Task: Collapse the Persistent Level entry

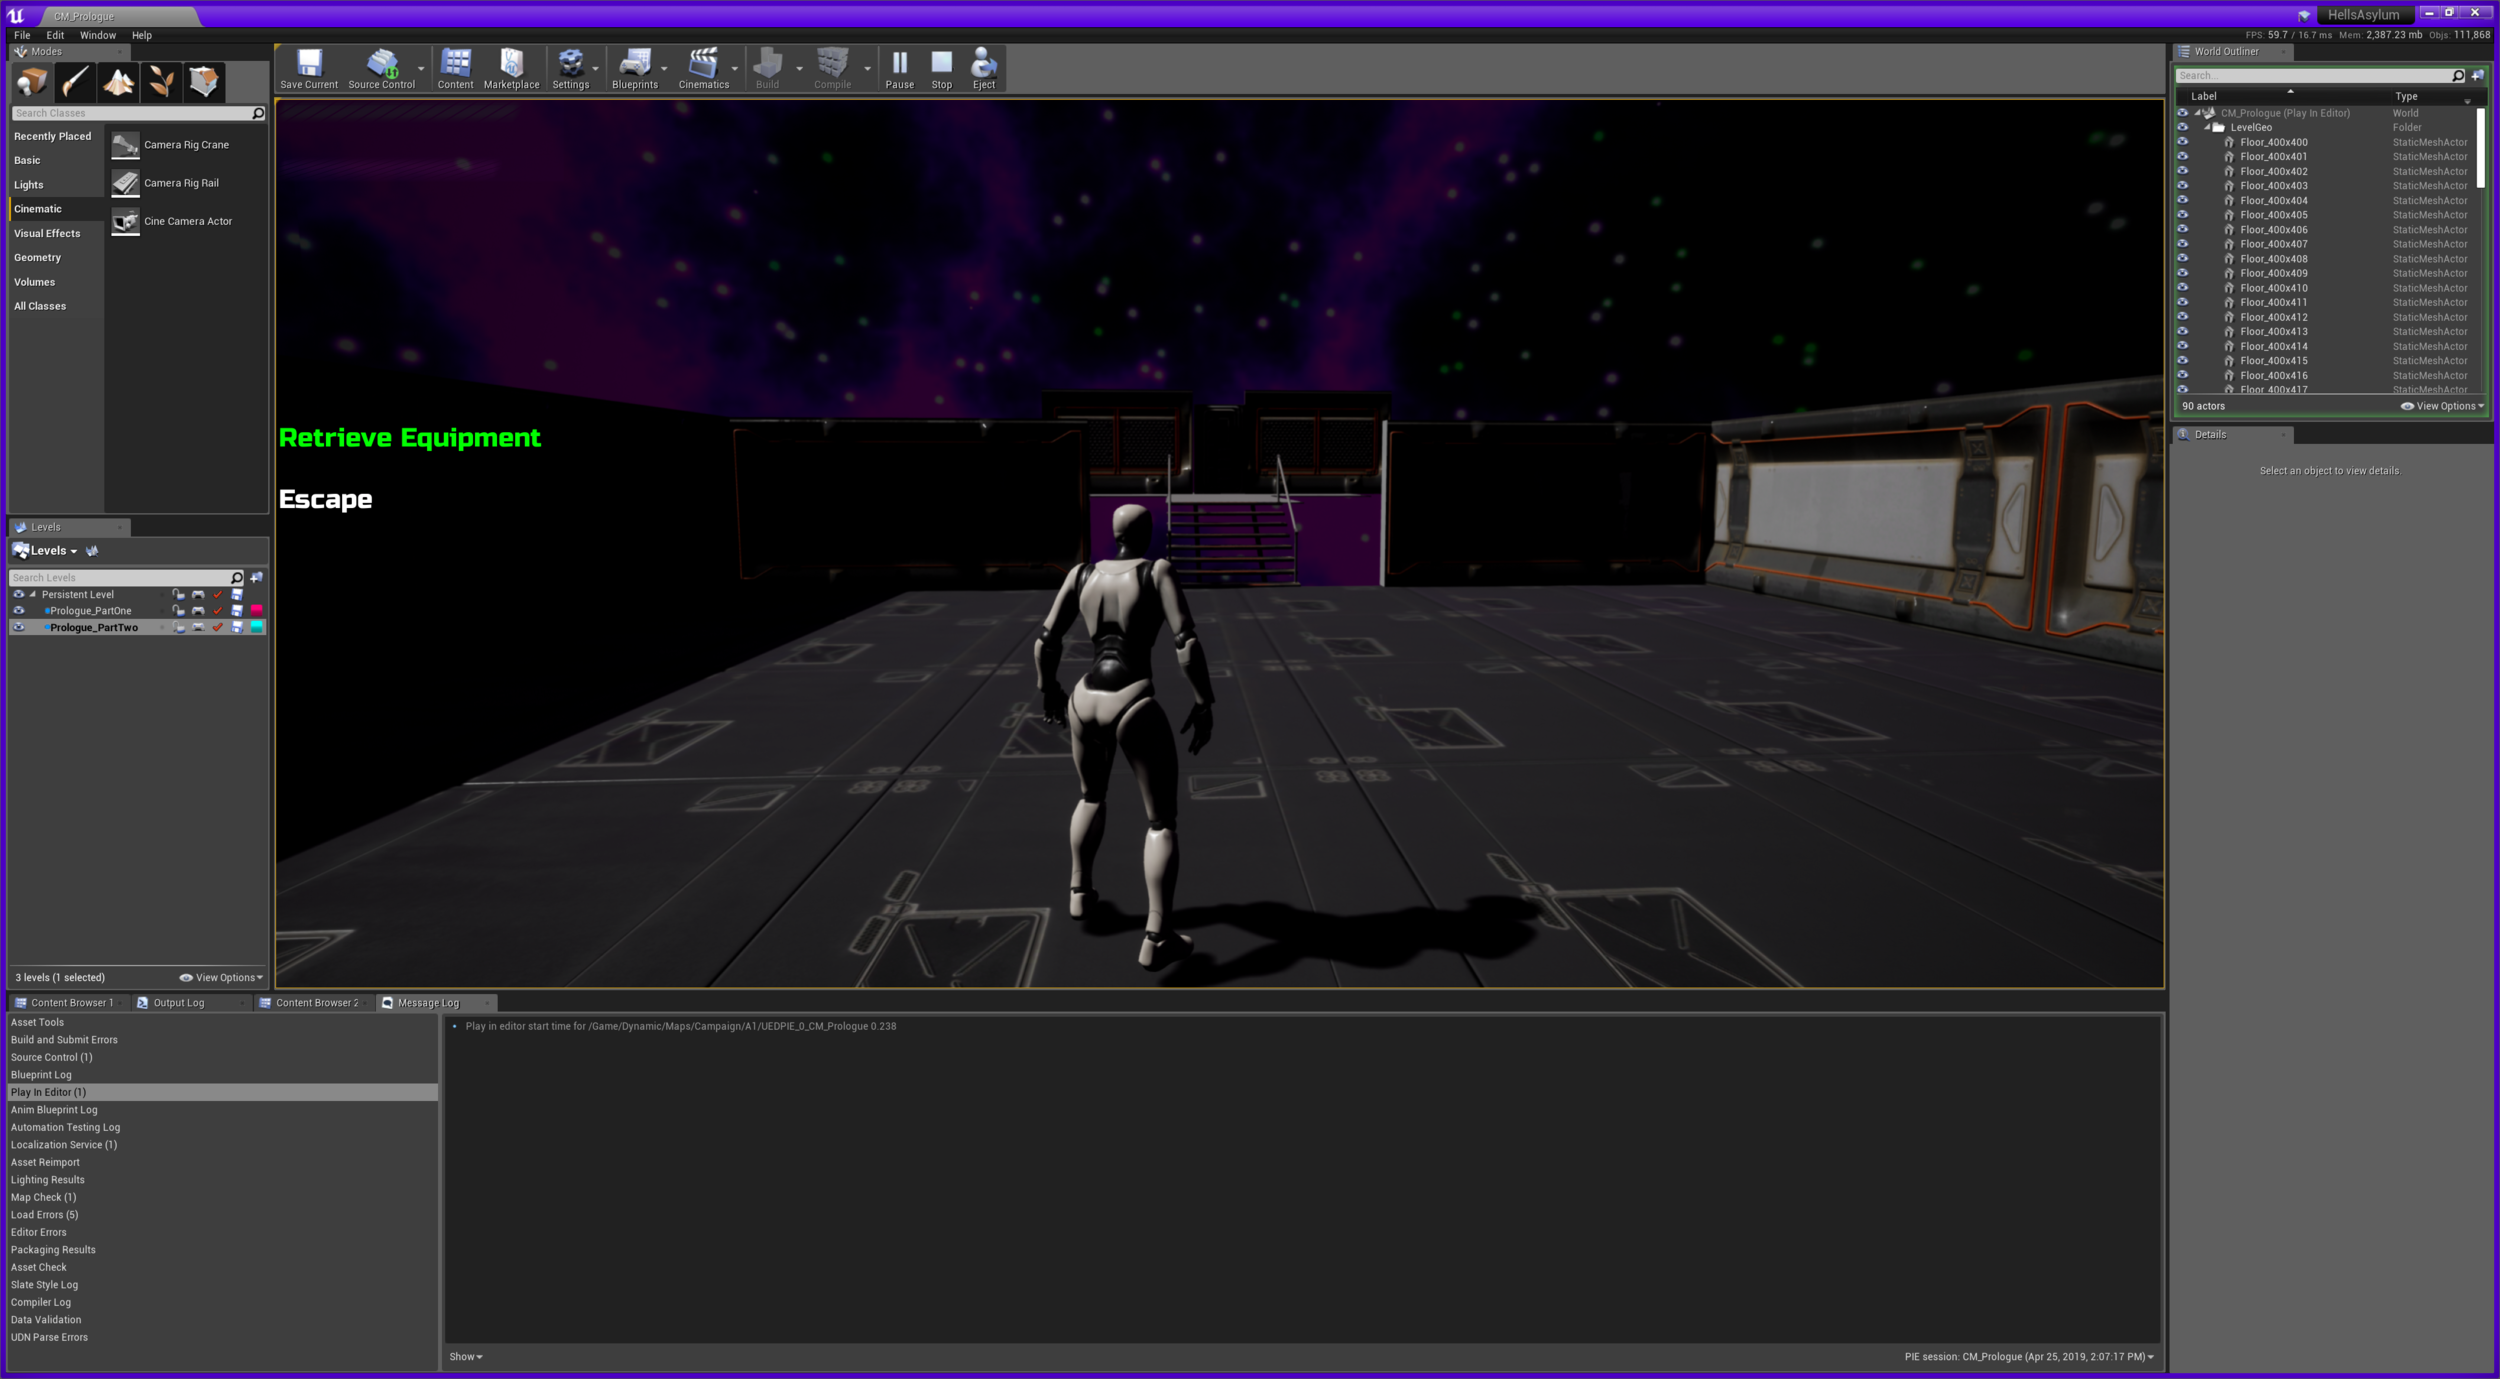Action: click(33, 594)
